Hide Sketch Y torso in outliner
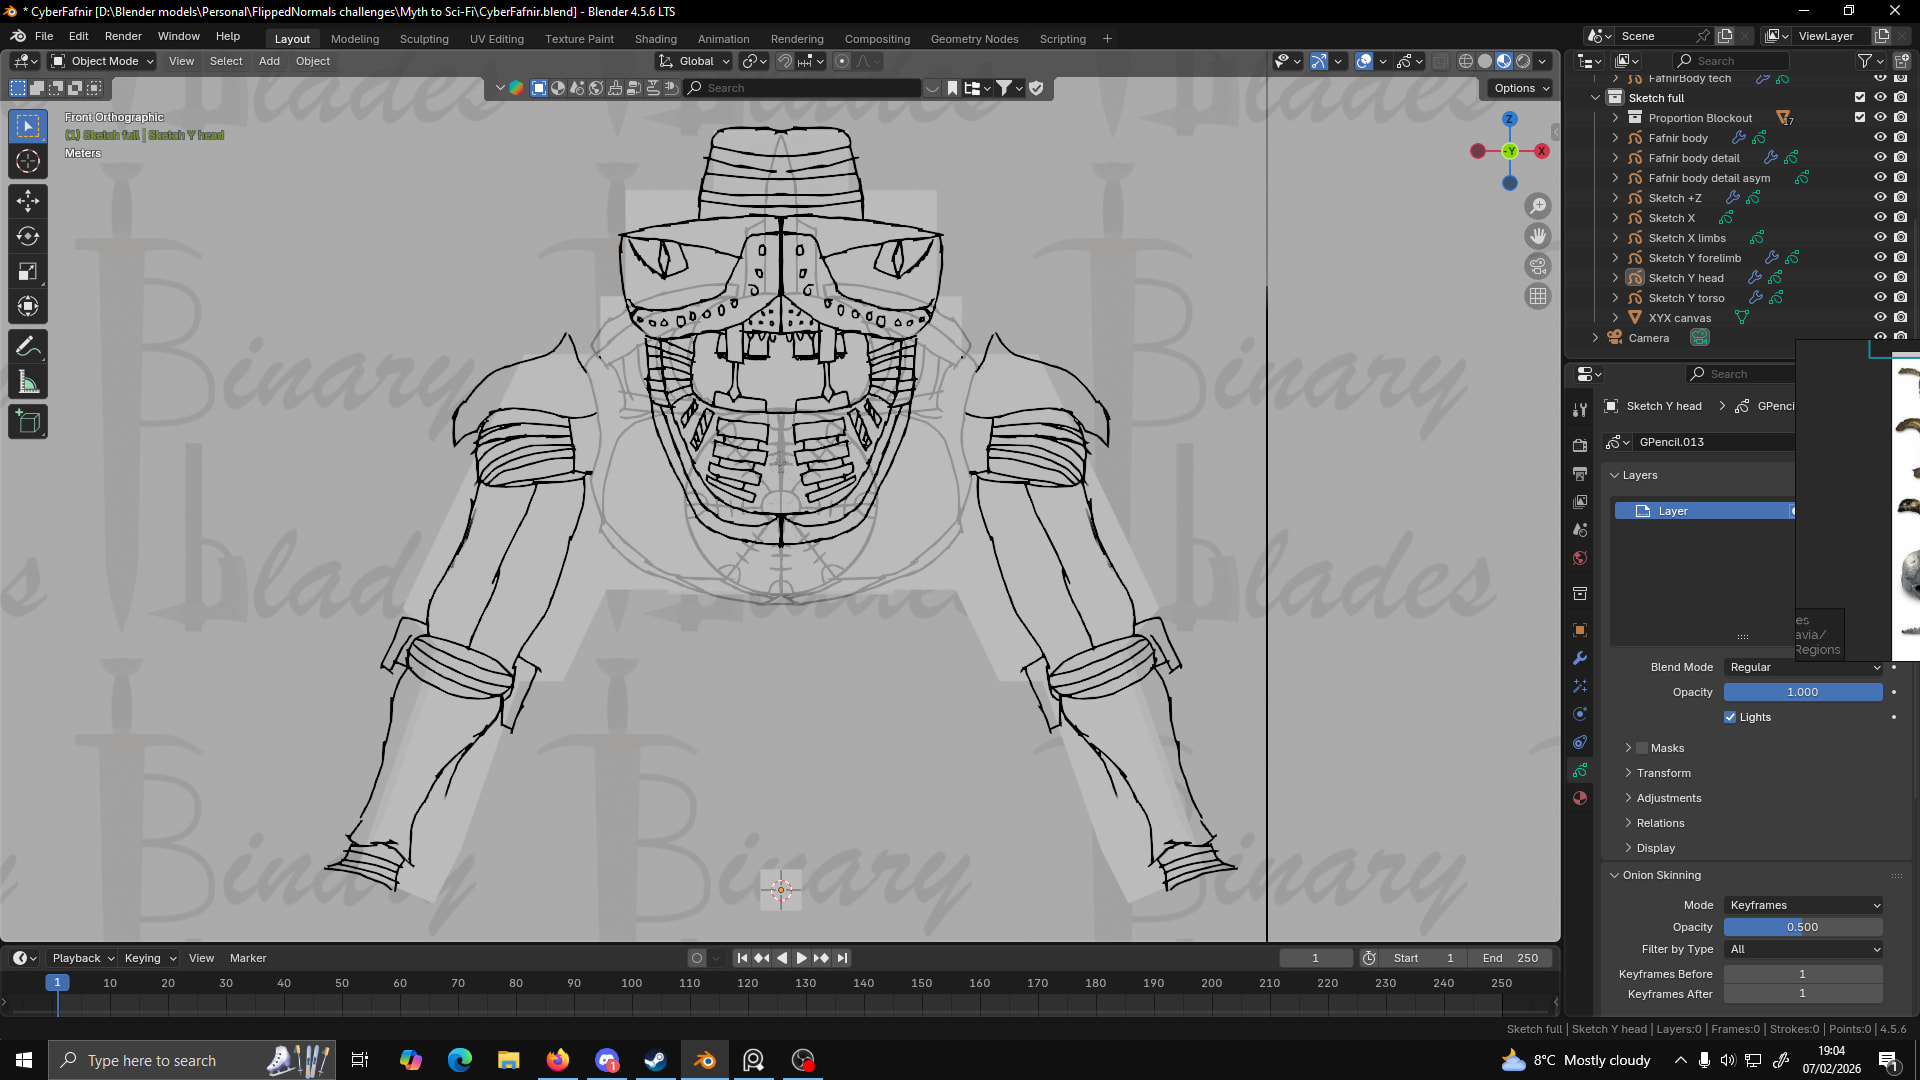 point(1880,298)
